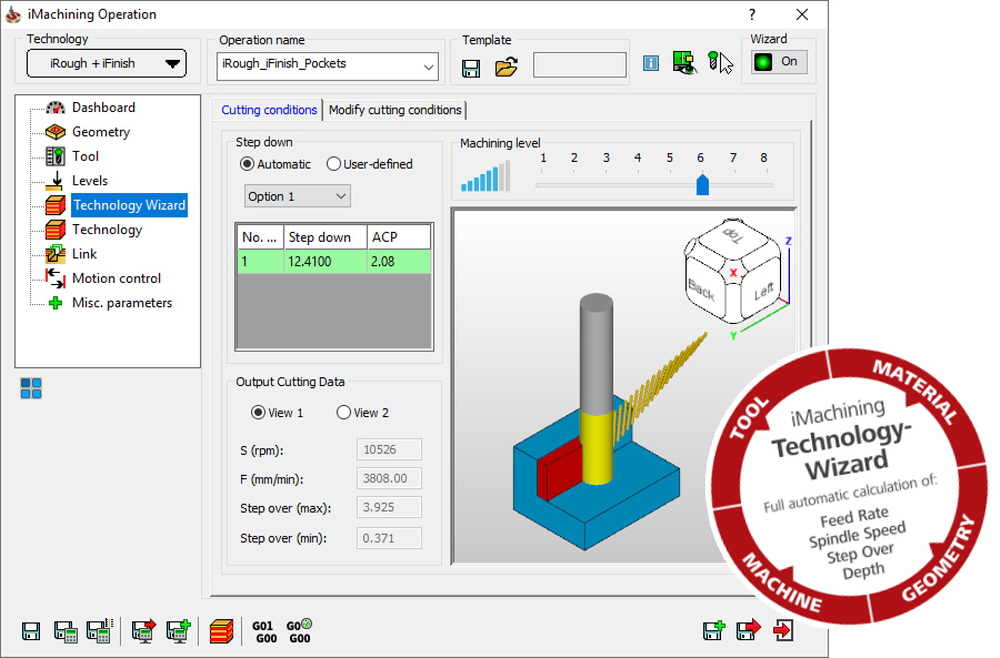This screenshot has width=1000, height=658.
Task: Click row number 1 in step down table
Action: pos(260,261)
